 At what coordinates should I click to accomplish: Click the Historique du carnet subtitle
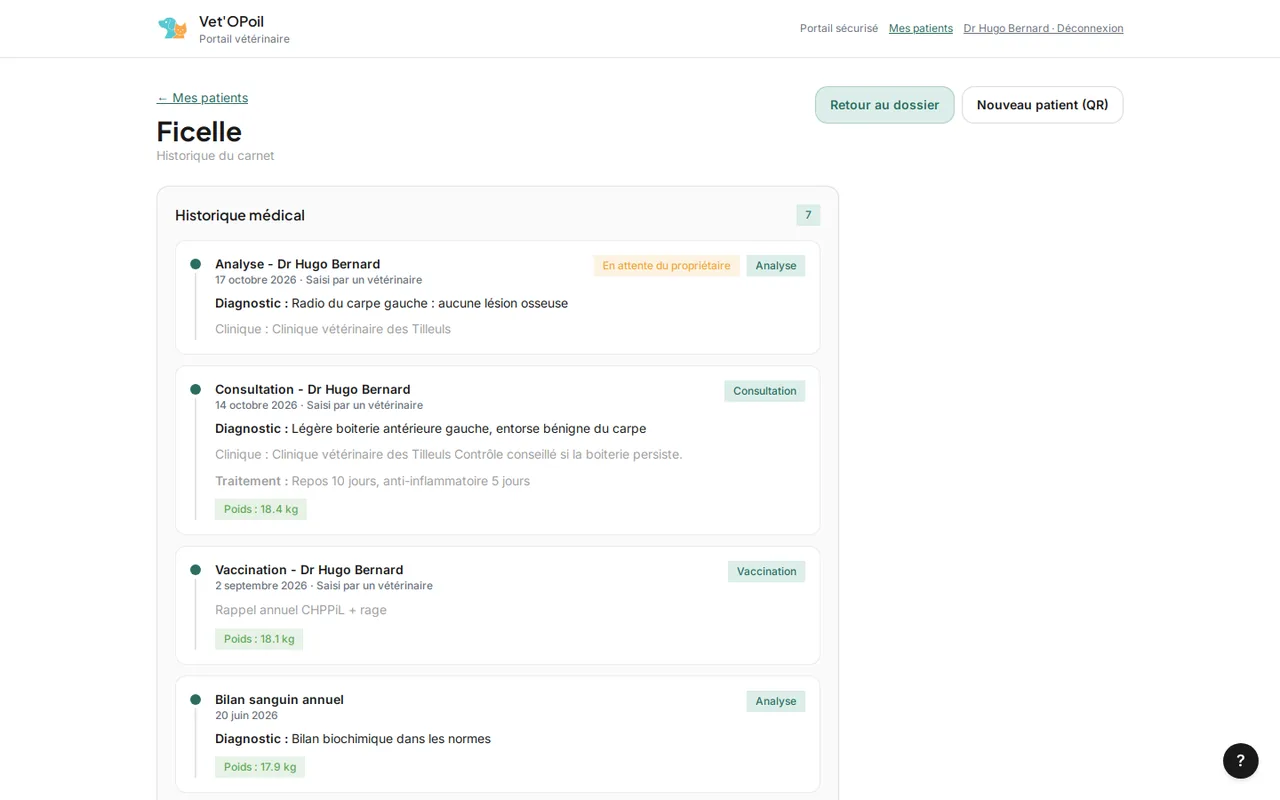click(215, 156)
